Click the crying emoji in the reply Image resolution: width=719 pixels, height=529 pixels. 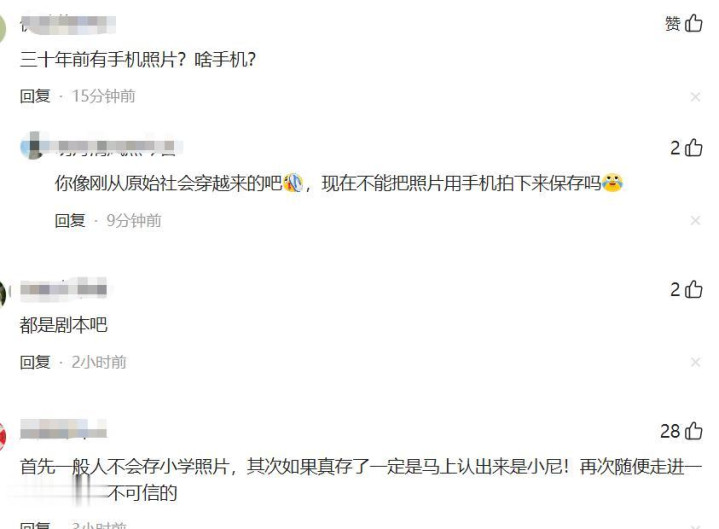coord(612,183)
